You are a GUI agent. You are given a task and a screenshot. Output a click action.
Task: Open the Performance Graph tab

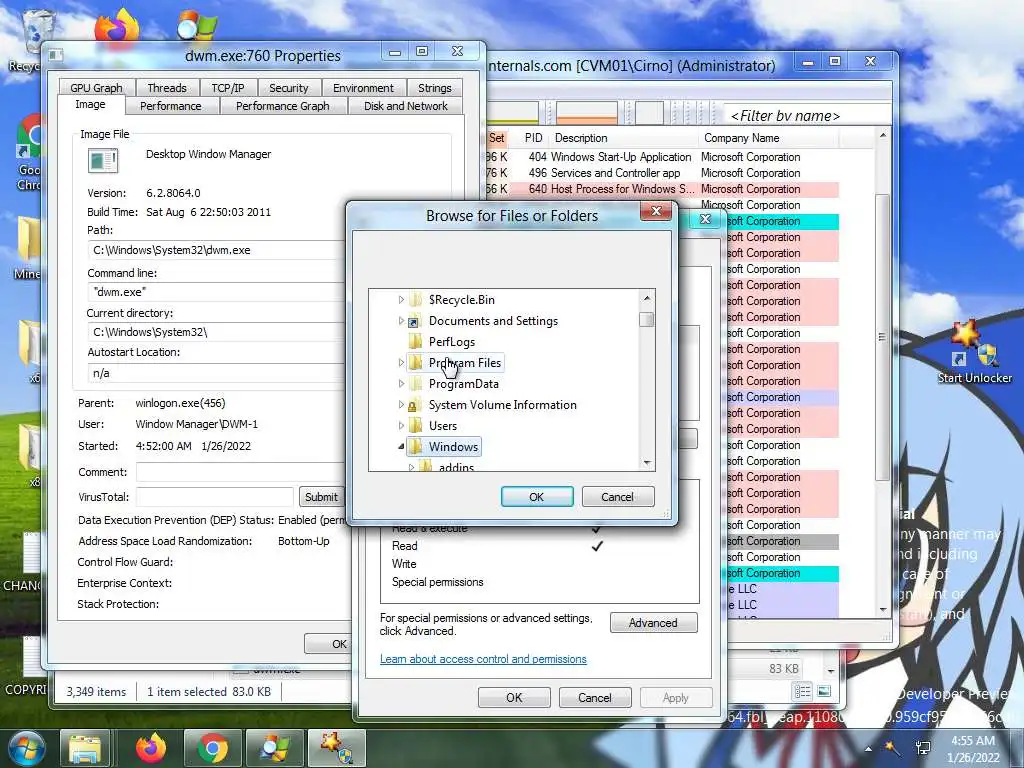(282, 106)
